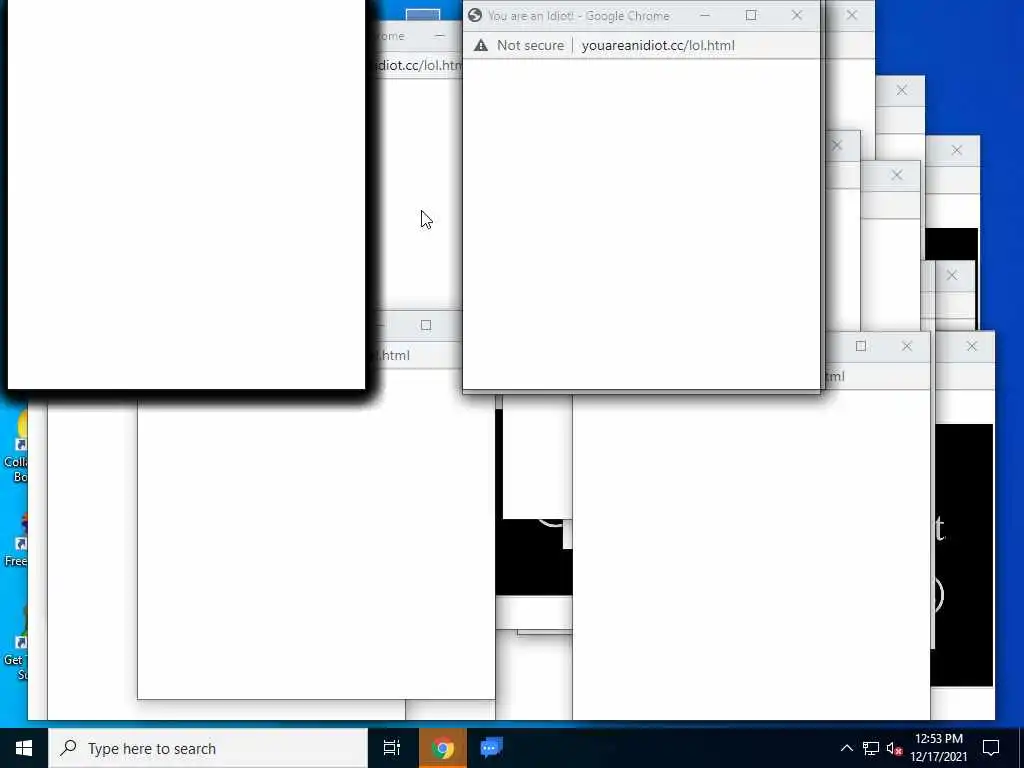Minimize the front 'You are an Idiot!' window

click(705, 15)
